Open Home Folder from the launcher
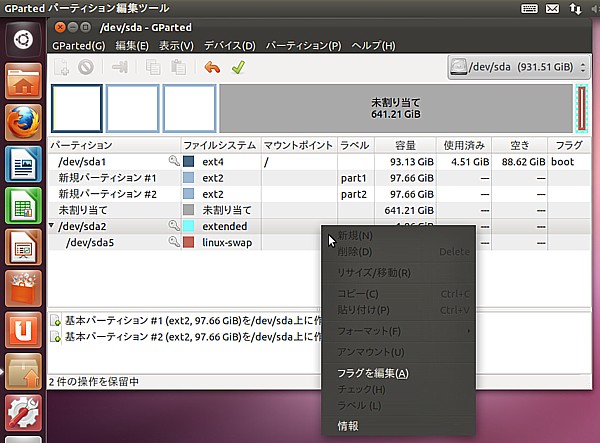The image size is (600, 443). click(23, 81)
